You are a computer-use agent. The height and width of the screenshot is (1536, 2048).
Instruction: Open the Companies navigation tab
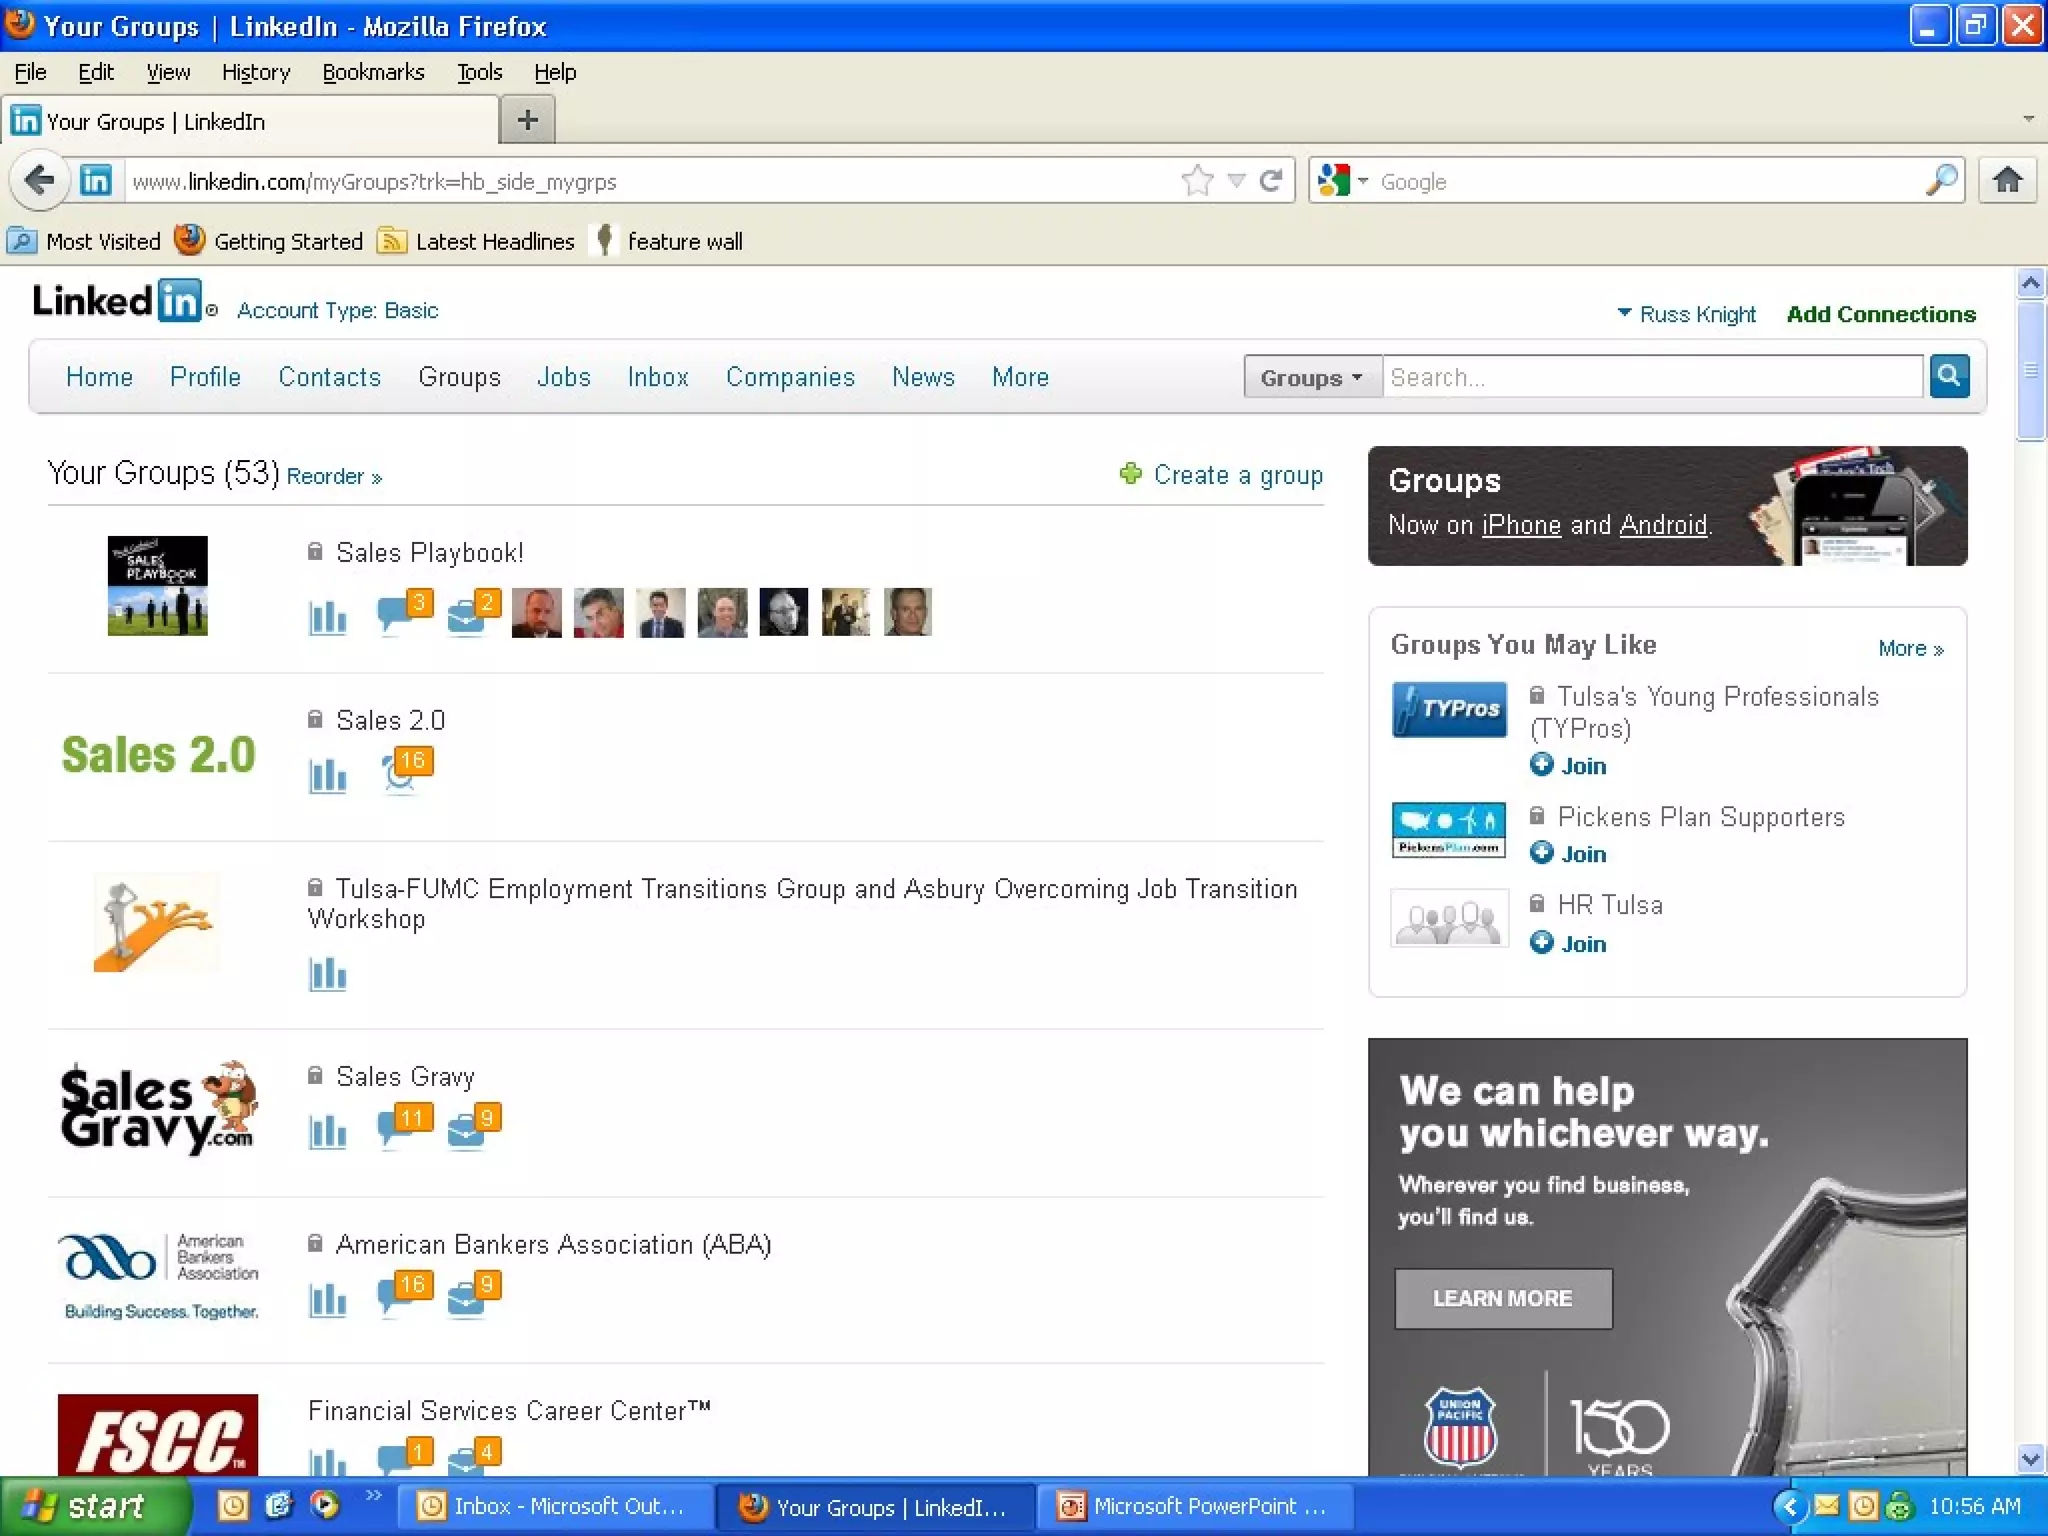pos(790,377)
